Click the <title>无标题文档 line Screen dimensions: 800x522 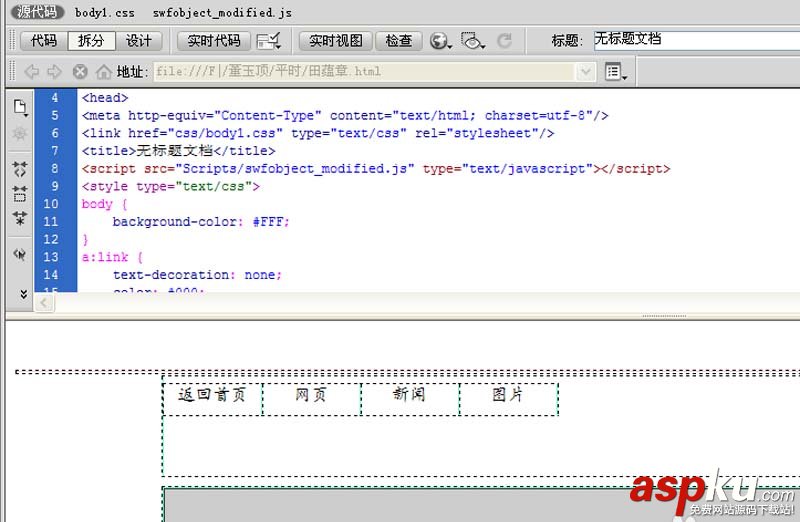(x=179, y=151)
